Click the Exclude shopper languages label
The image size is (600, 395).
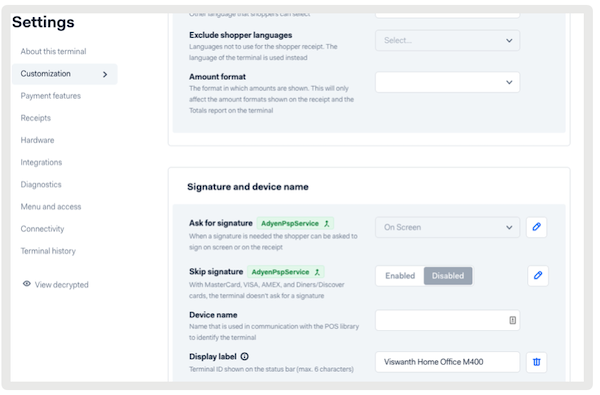240,35
